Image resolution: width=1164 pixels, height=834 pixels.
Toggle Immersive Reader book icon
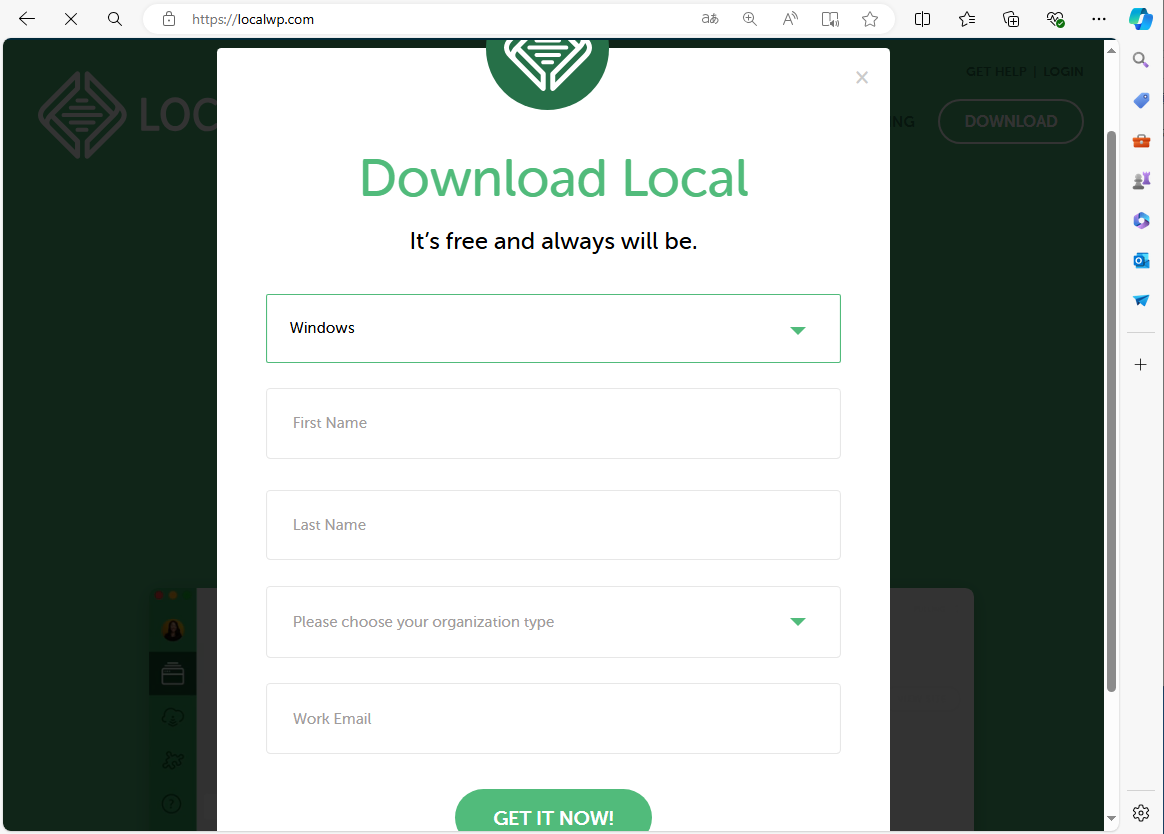point(830,19)
